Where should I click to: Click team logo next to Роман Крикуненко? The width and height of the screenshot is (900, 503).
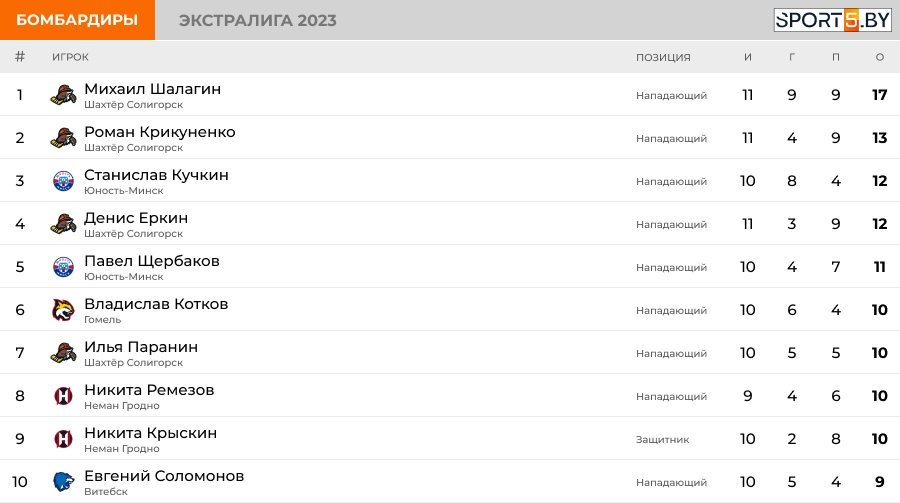[64, 138]
